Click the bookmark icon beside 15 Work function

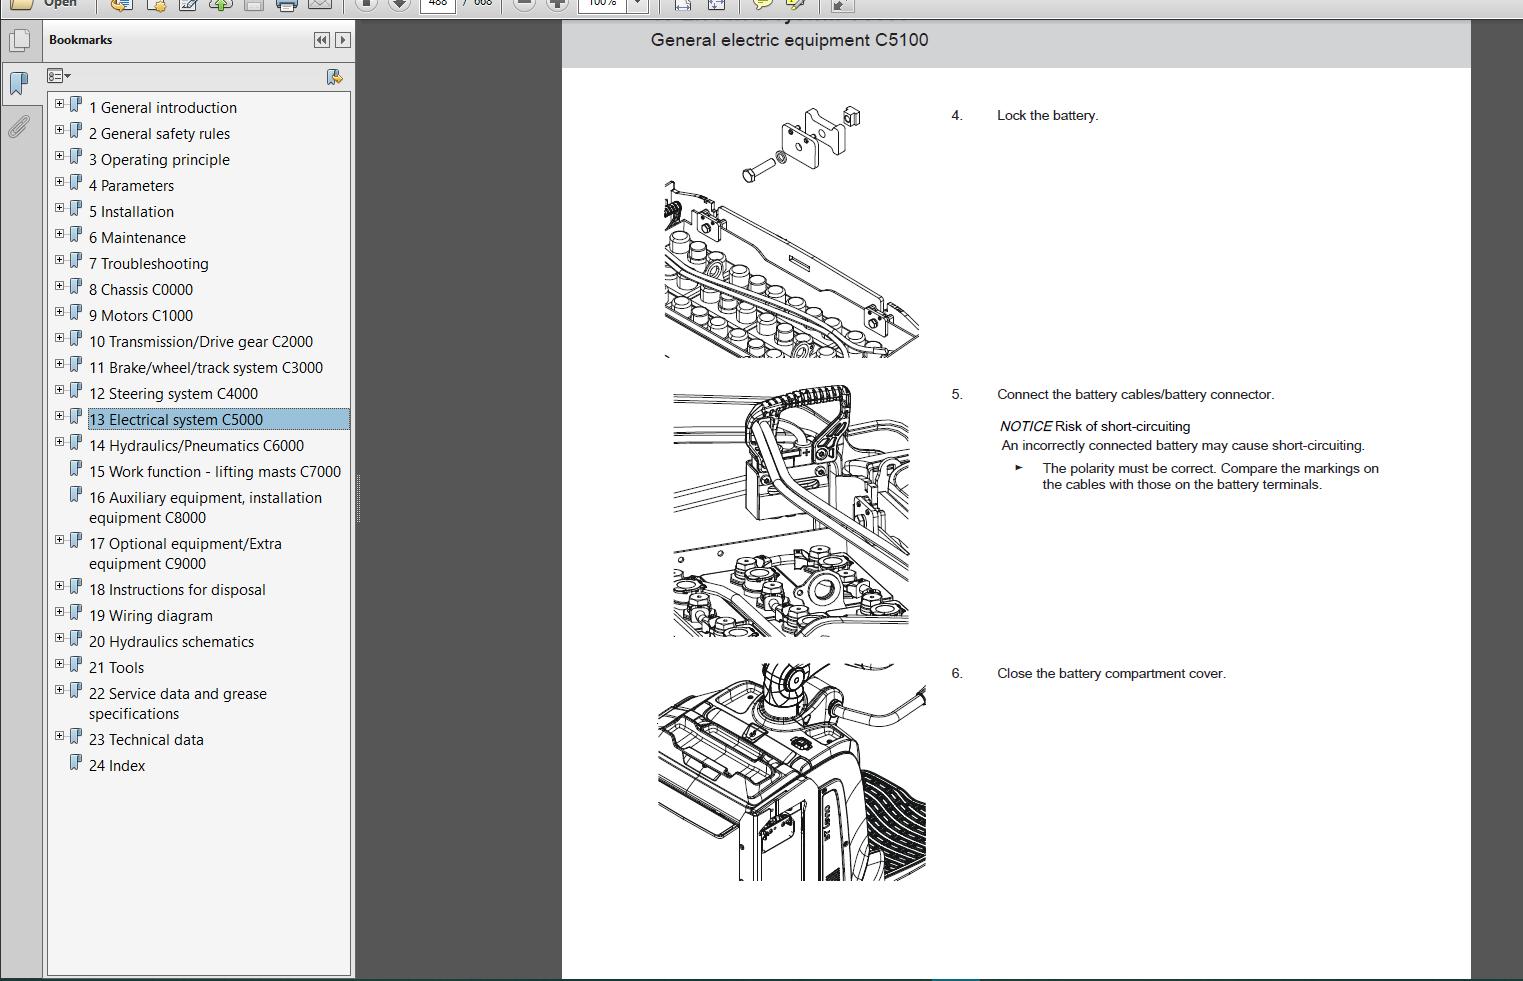tap(75, 469)
